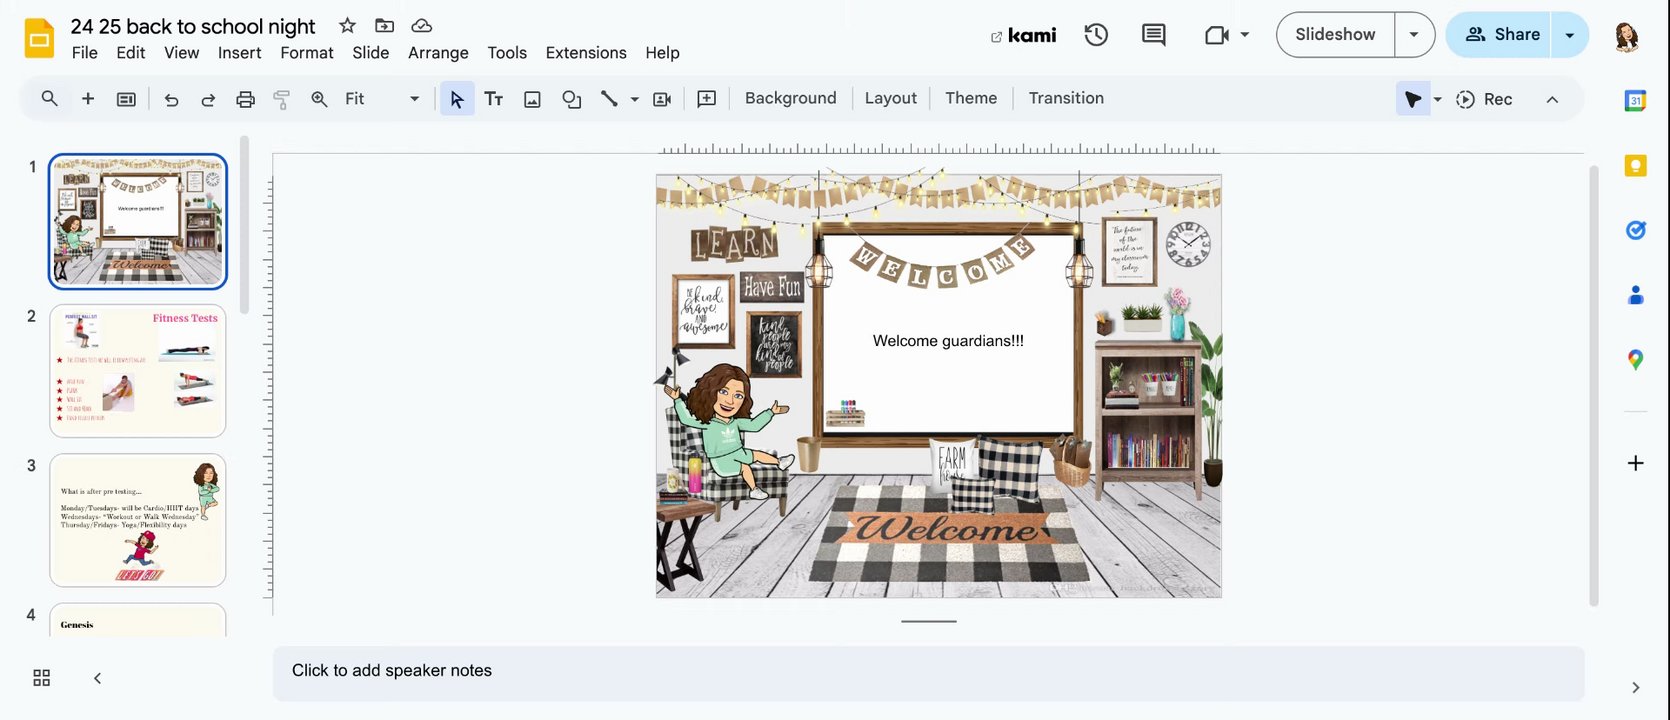Viewport: 1670px width, 720px height.
Task: Open the Google Slides home icon
Action: pyautogui.click(x=39, y=39)
